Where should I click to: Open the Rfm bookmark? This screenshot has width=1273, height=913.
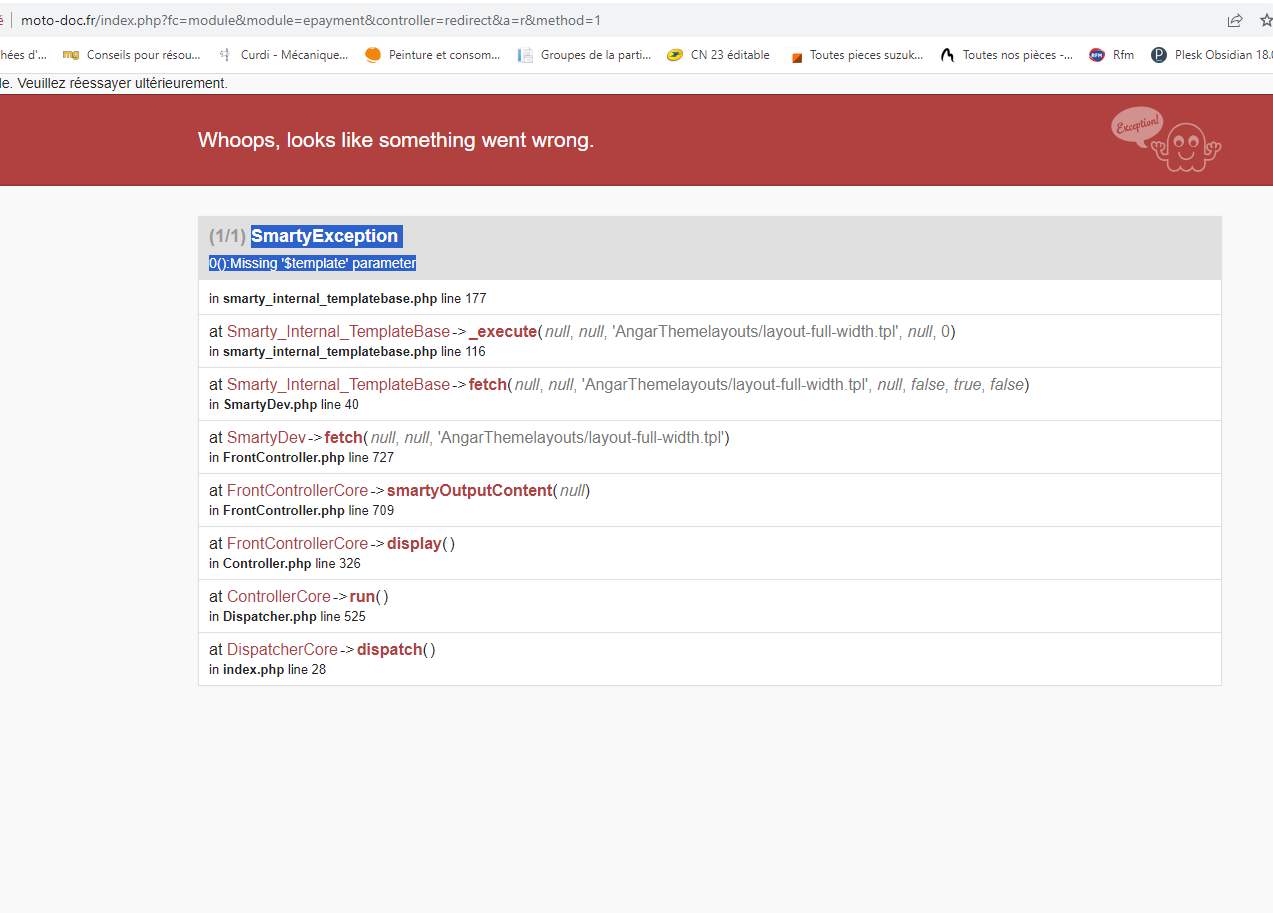coord(1112,55)
